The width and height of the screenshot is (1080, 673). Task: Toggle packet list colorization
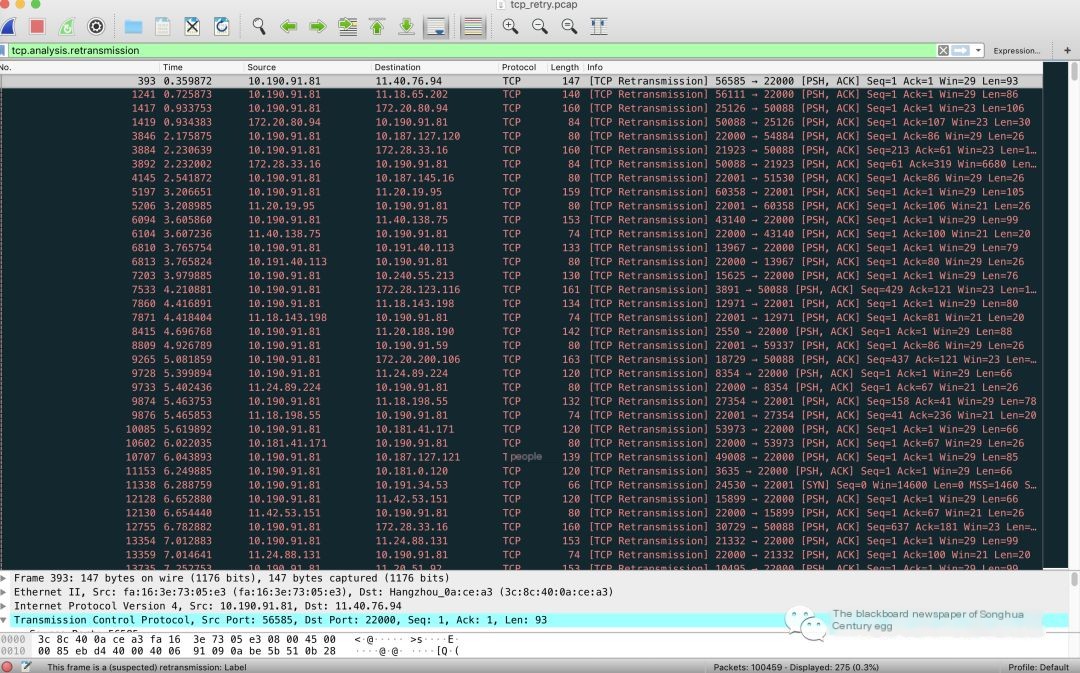click(x=473, y=27)
